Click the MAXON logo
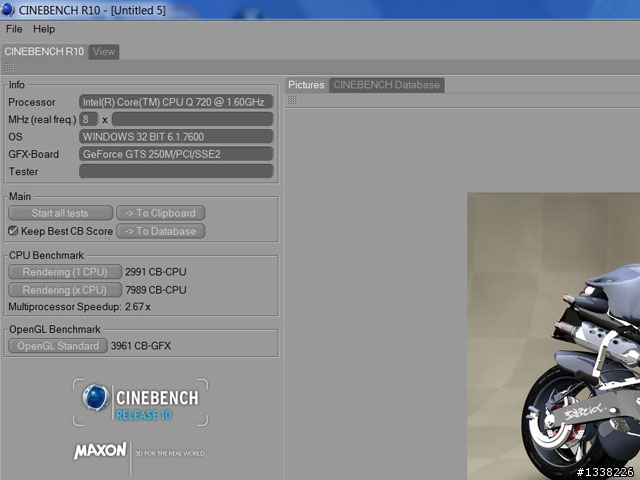 click(x=100, y=450)
